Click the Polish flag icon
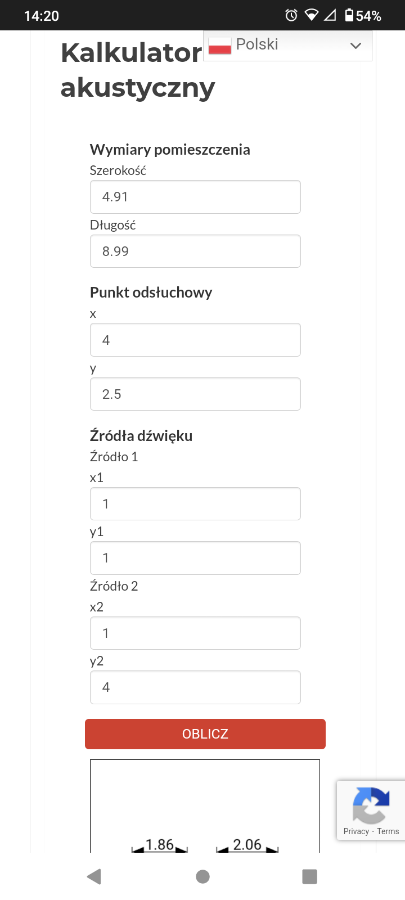Viewport: 405px width, 900px height. pyautogui.click(x=220, y=45)
